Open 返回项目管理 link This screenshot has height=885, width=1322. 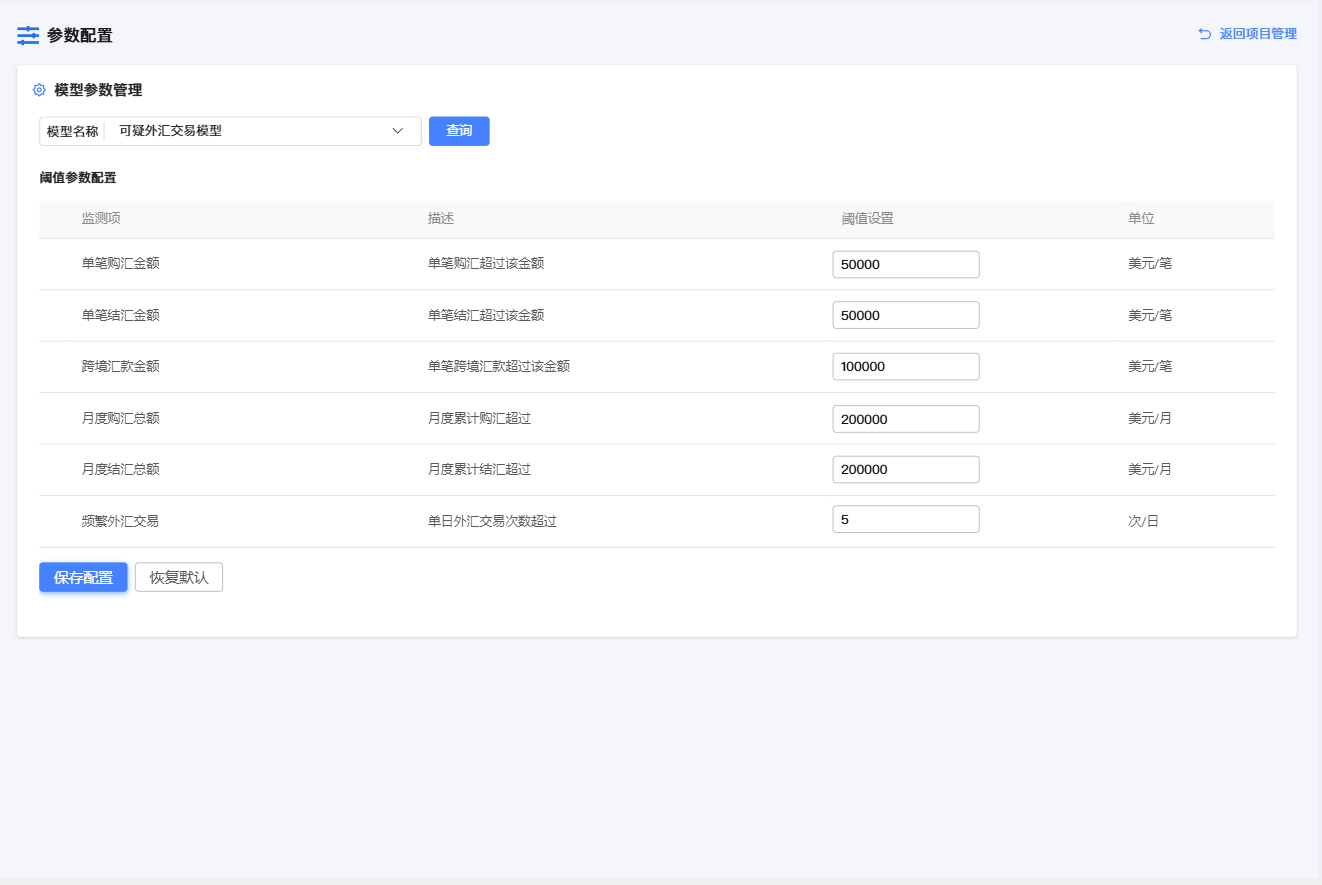[1257, 34]
